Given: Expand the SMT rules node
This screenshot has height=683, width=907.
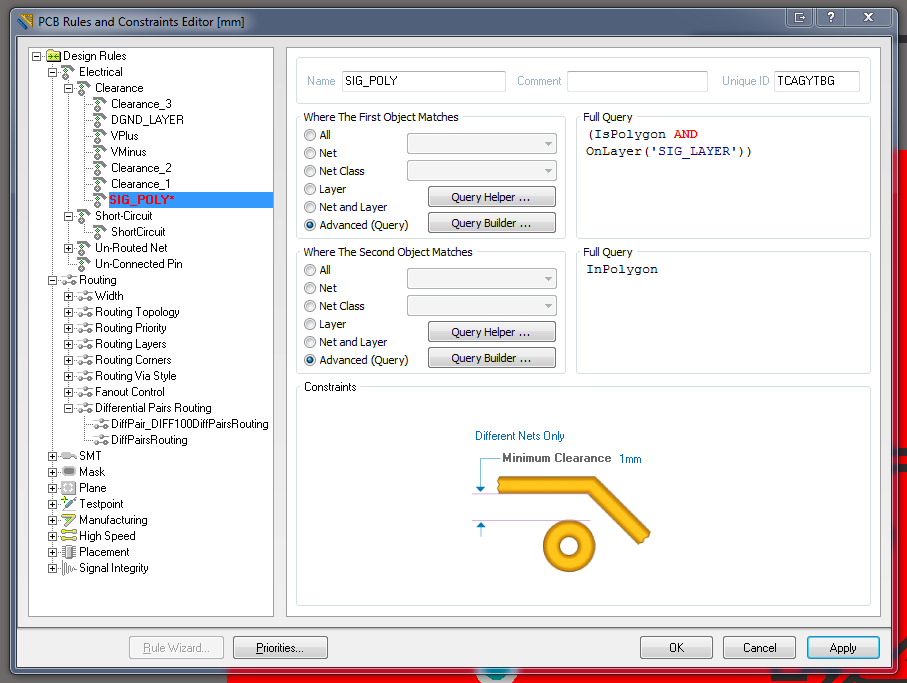Looking at the screenshot, I should pyautogui.click(x=53, y=456).
